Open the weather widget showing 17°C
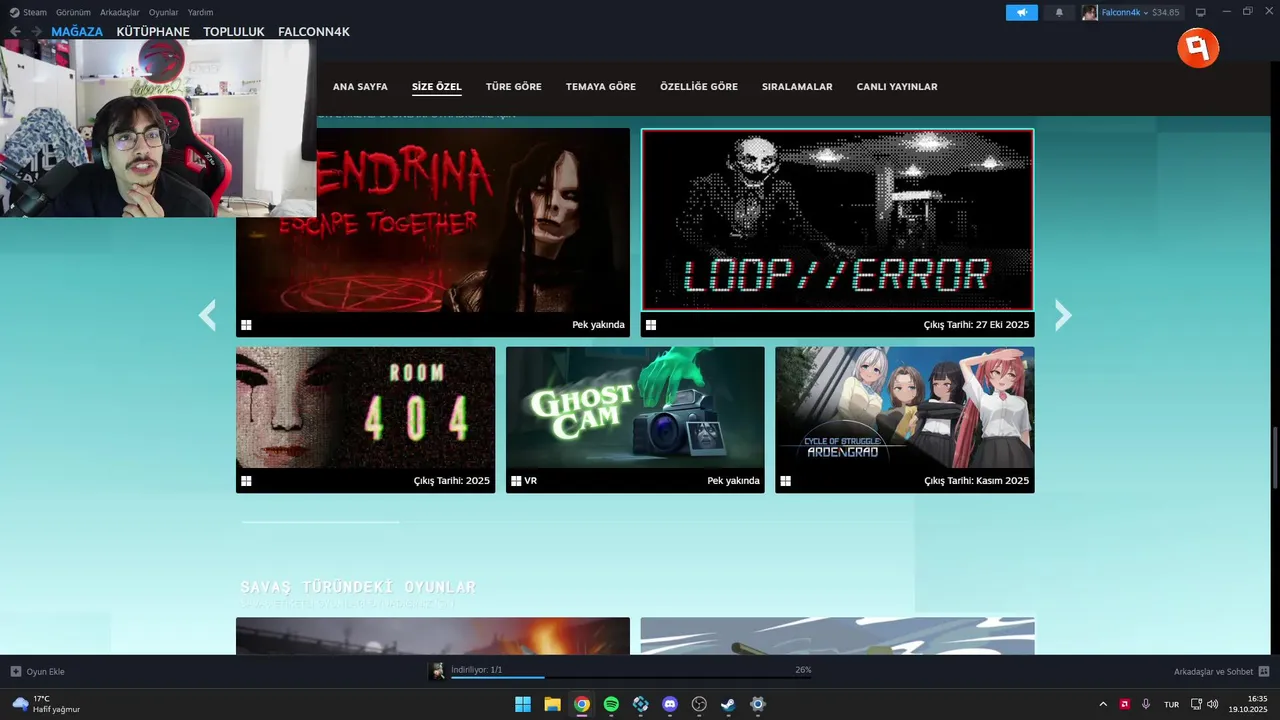This screenshot has width=1280, height=720. click(x=46, y=704)
